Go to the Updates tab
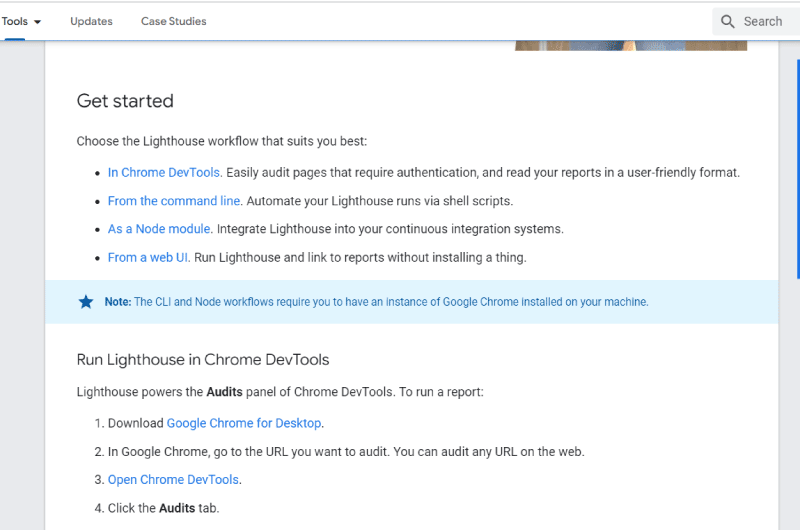The image size is (800, 530). [91, 21]
